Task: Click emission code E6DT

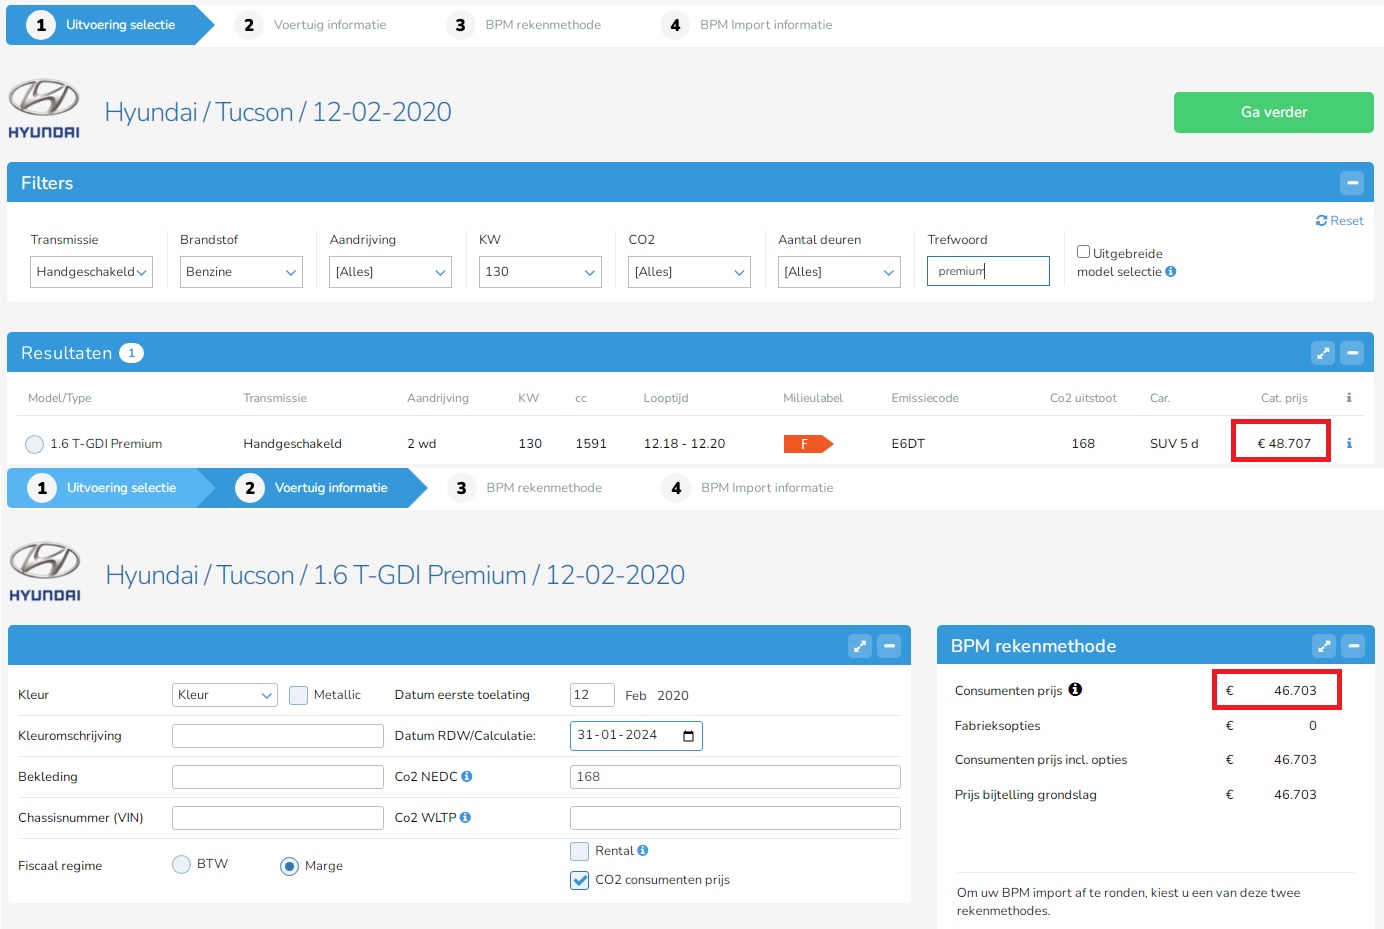Action: click(908, 444)
